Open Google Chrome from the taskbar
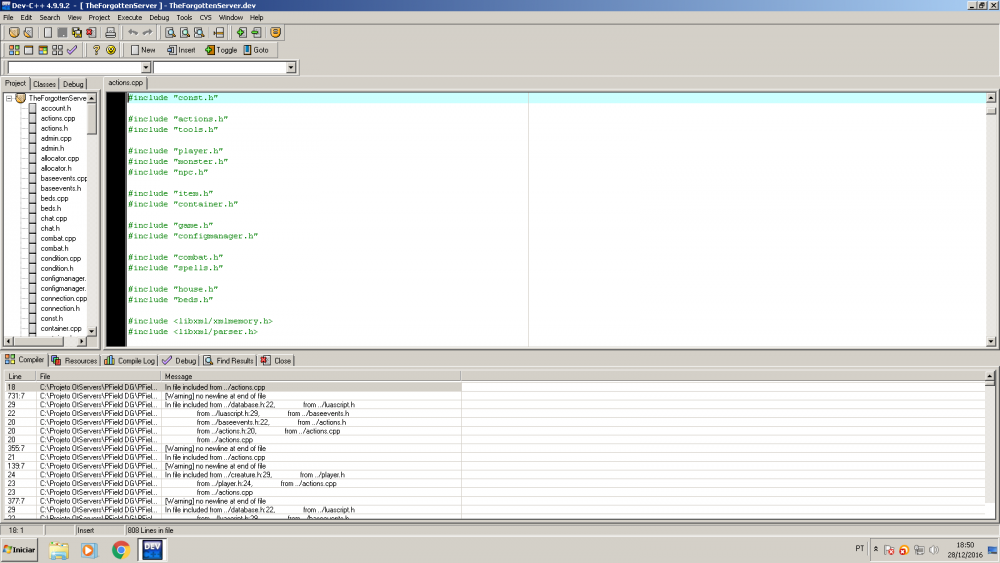 121,550
